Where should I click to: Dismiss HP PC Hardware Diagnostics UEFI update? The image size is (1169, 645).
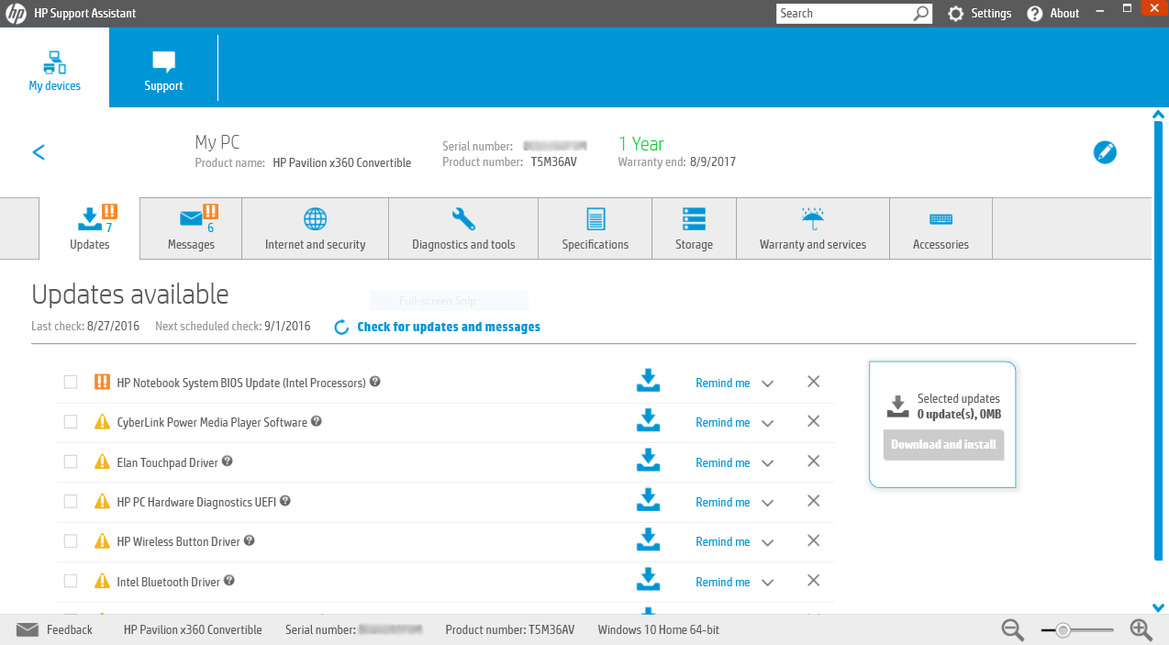[x=813, y=501]
